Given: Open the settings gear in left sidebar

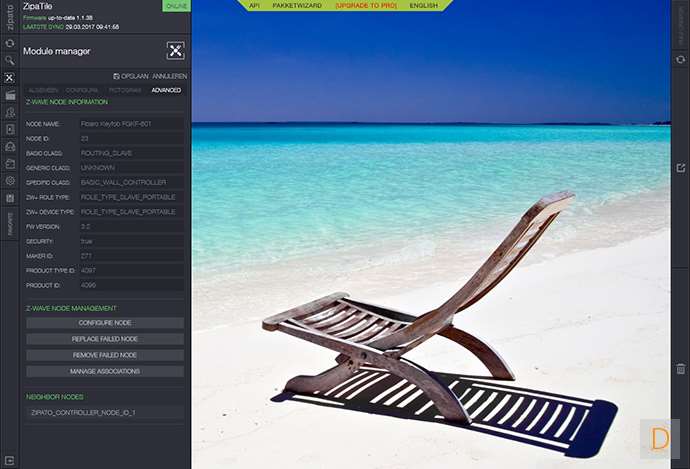Looking at the screenshot, I should tap(10, 181).
